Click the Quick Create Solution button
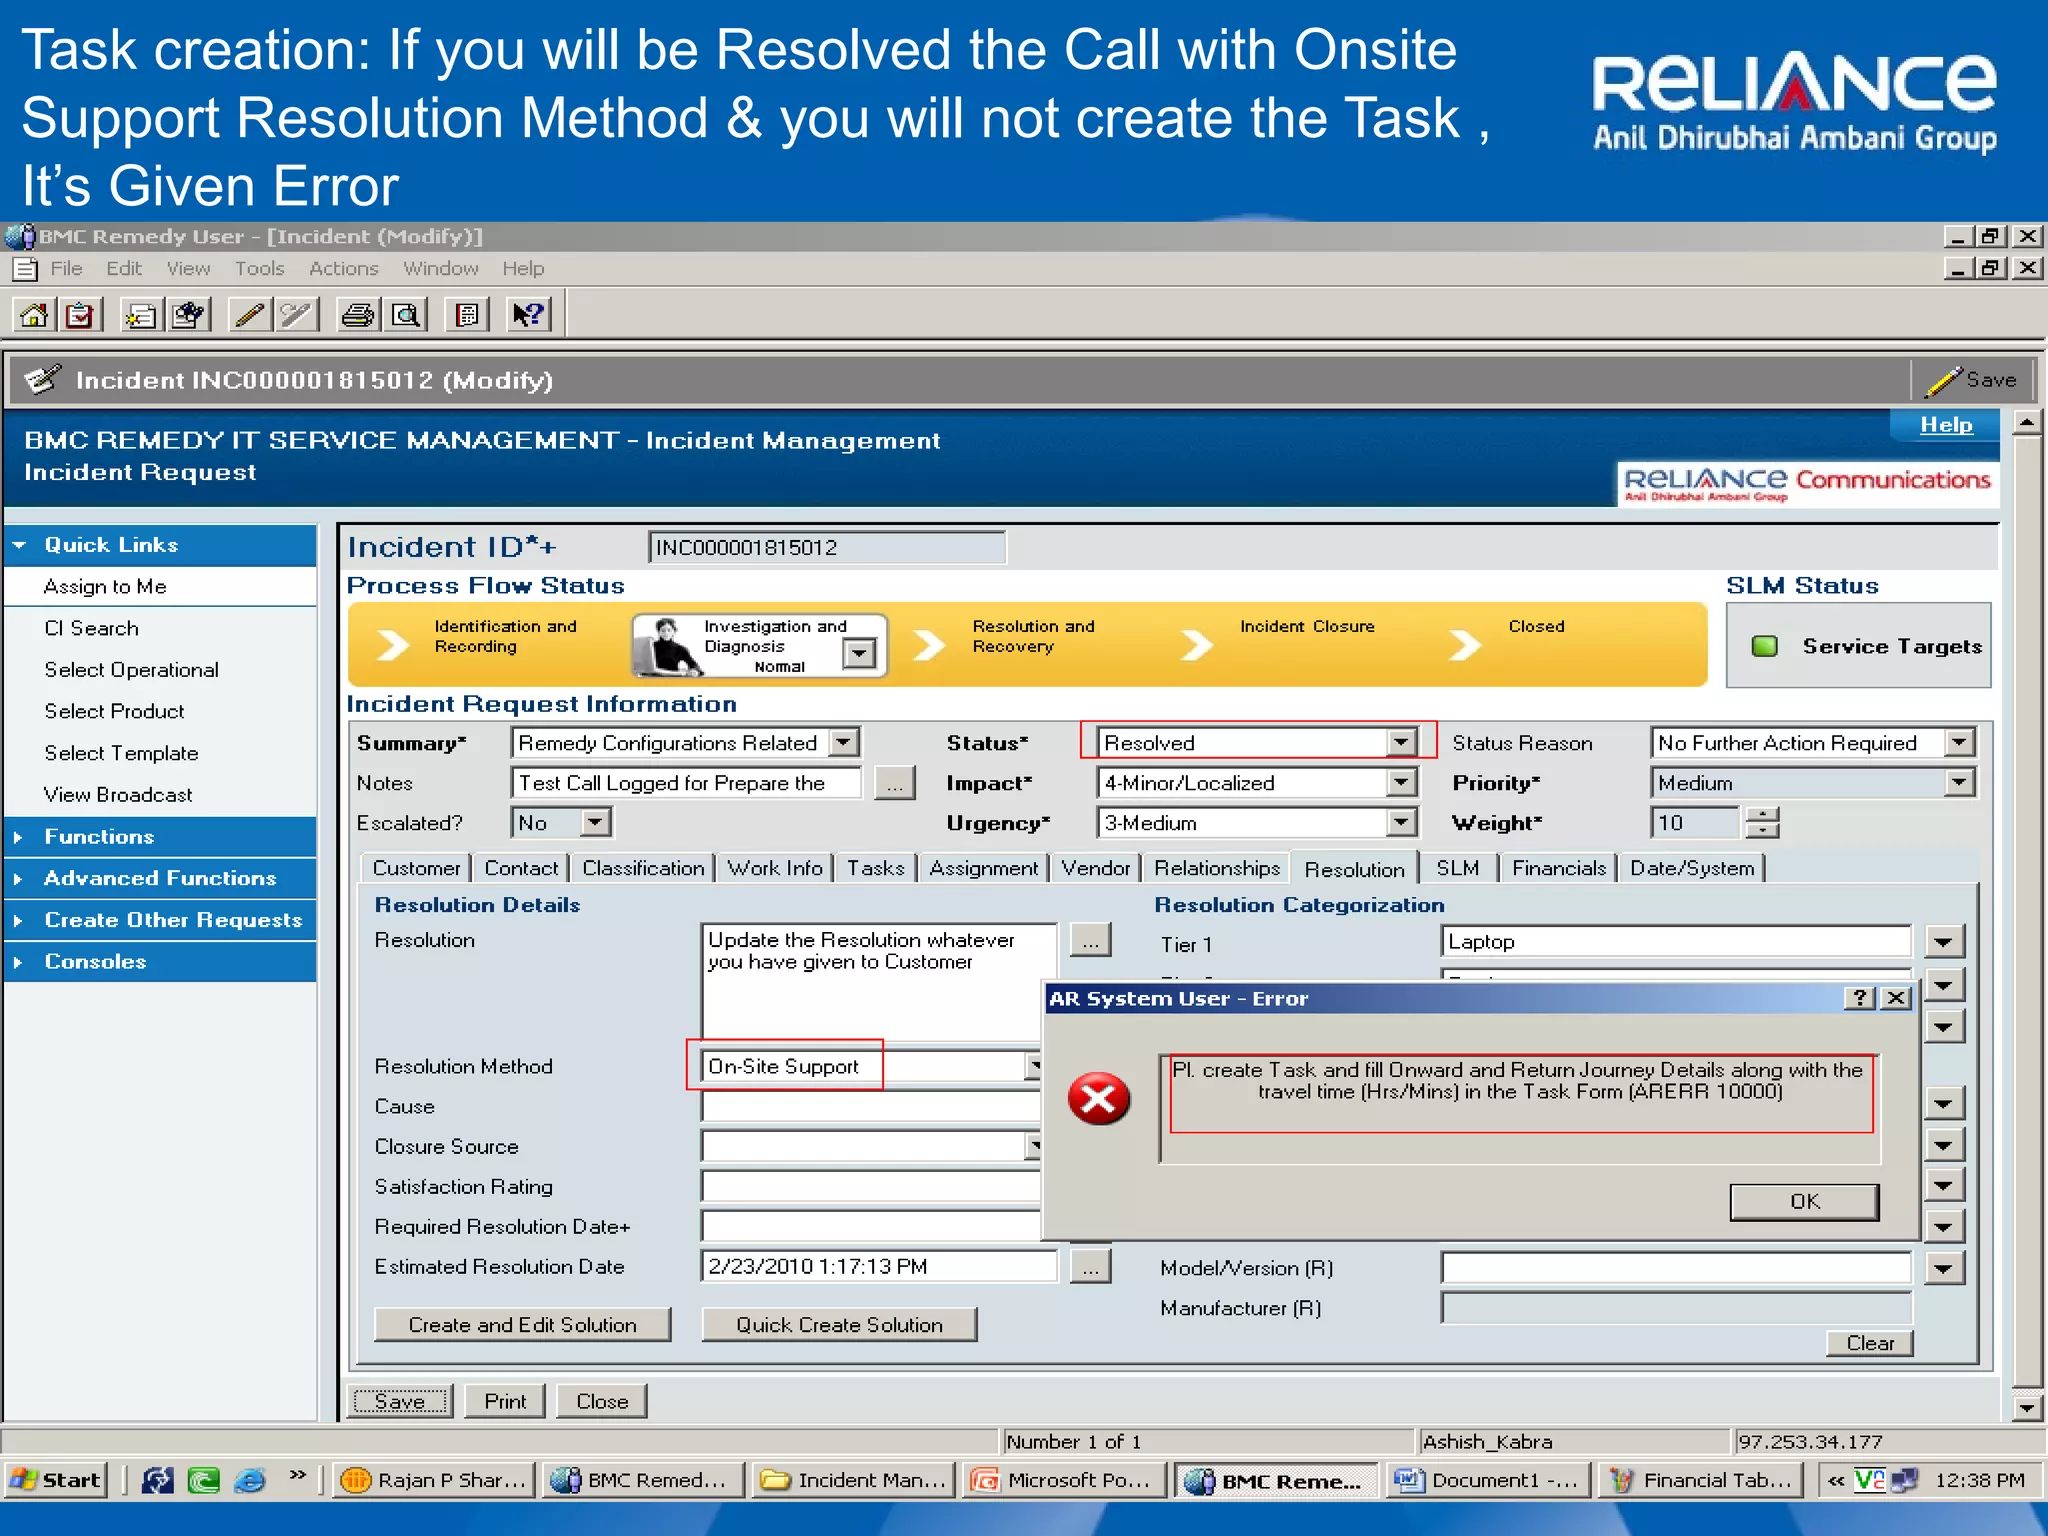The height and width of the screenshot is (1536, 2048). [x=839, y=1325]
